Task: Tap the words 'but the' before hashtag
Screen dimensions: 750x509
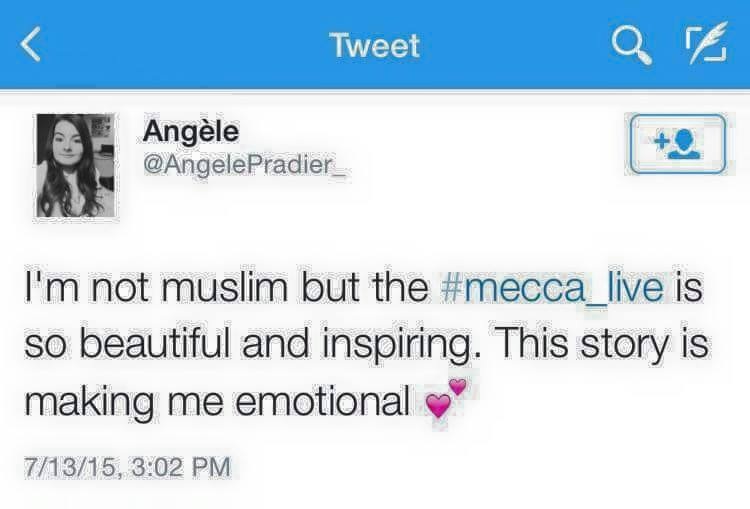Action: pos(364,287)
